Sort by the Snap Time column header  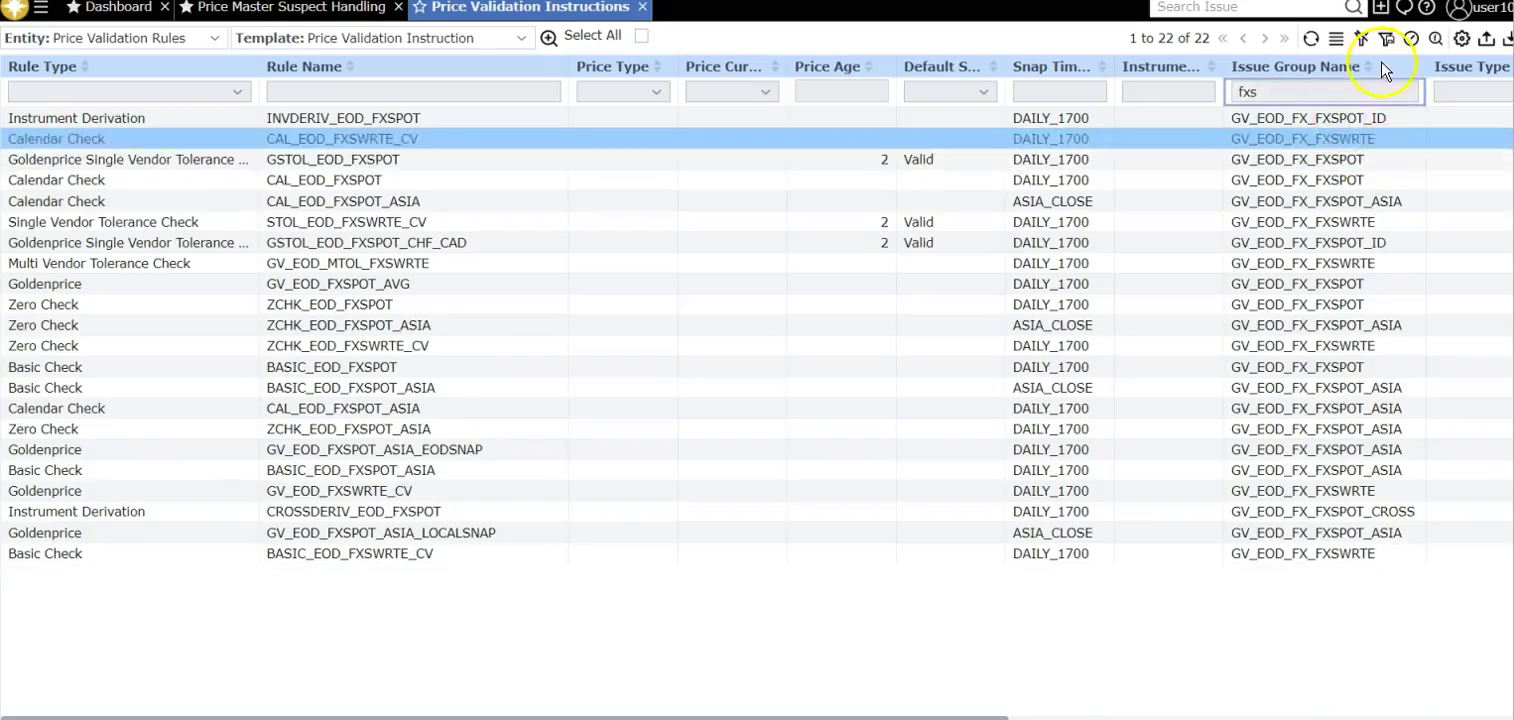(x=1051, y=67)
